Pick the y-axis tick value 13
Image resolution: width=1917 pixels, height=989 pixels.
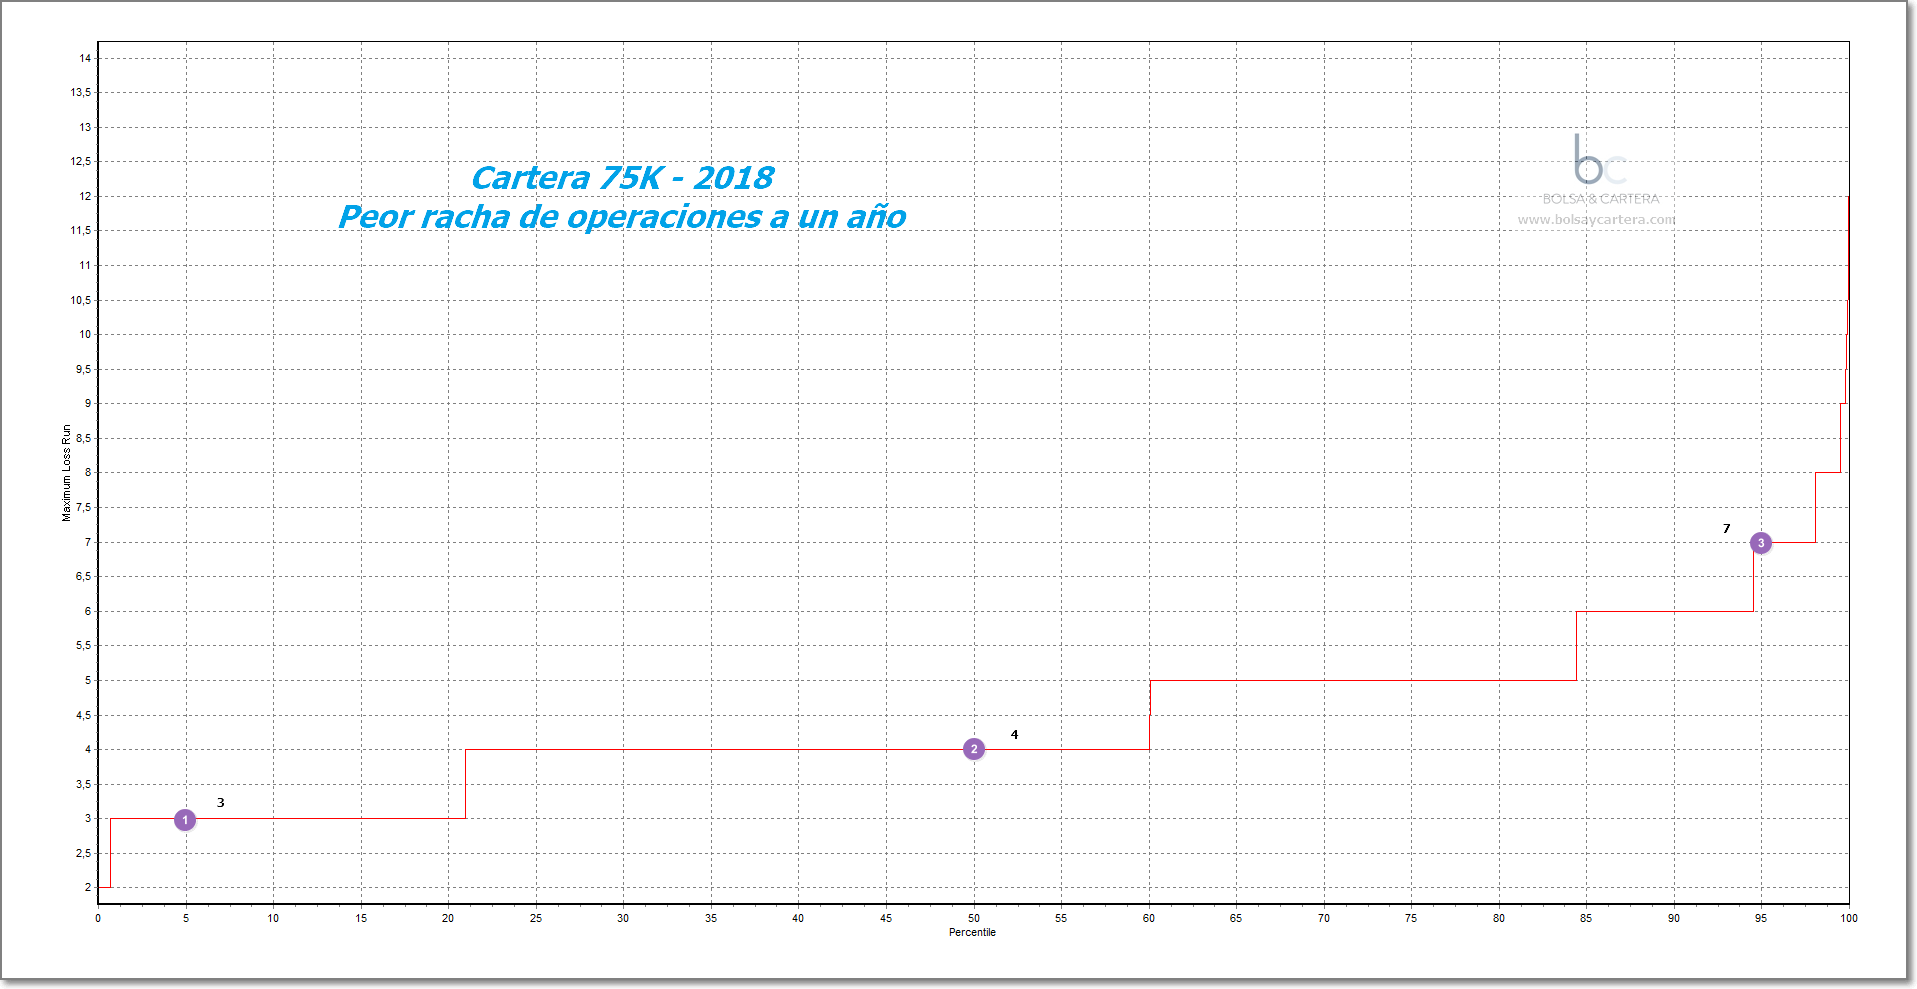click(85, 127)
